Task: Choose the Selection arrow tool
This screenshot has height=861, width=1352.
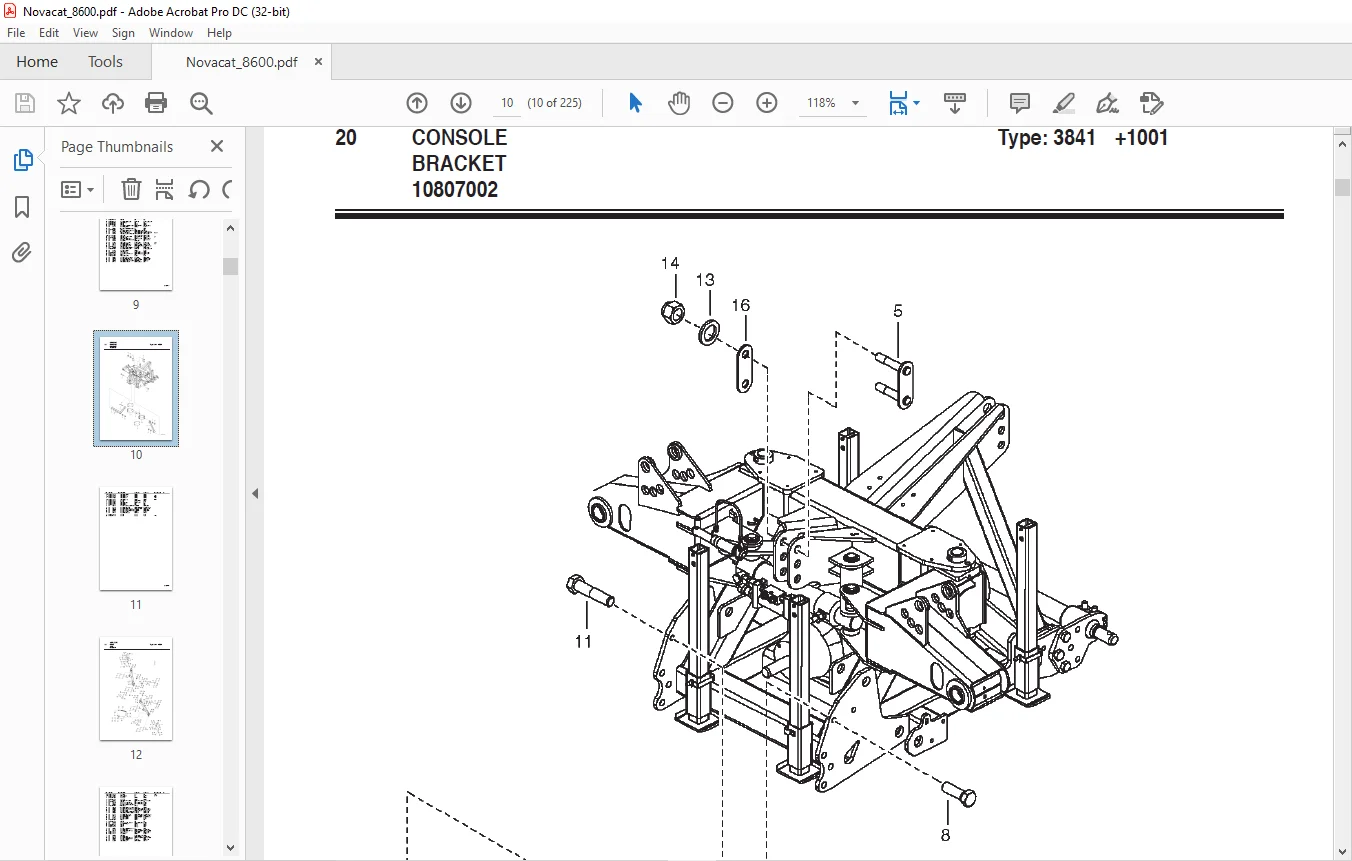Action: click(635, 103)
